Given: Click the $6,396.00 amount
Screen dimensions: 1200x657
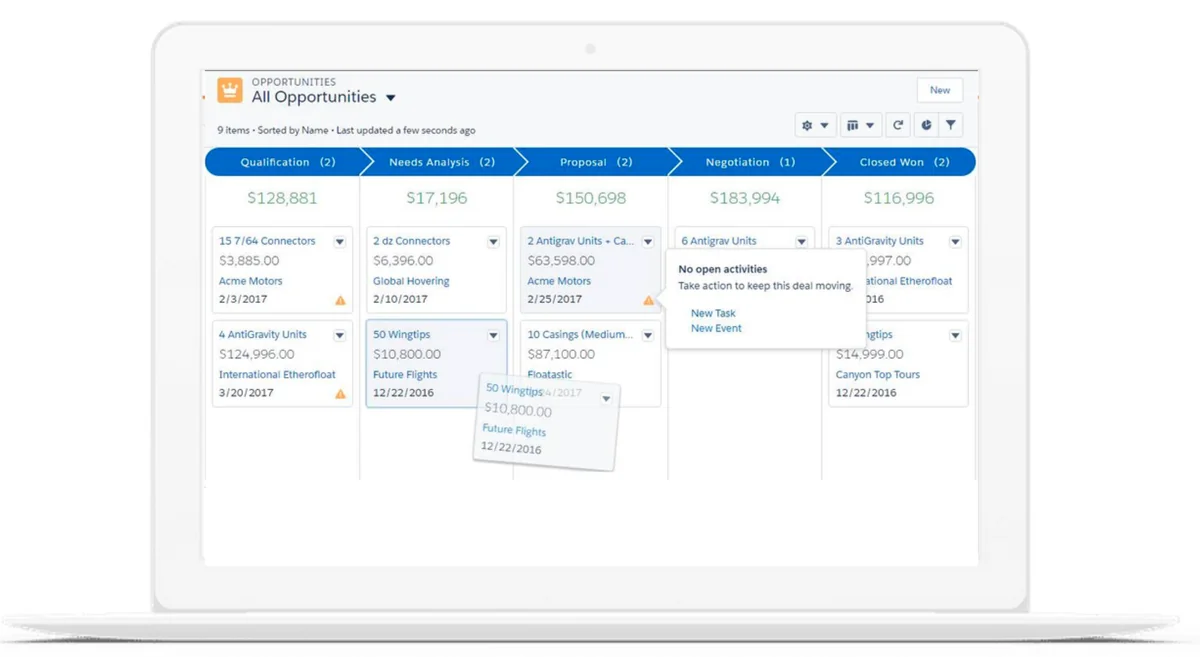Looking at the screenshot, I should point(403,261).
